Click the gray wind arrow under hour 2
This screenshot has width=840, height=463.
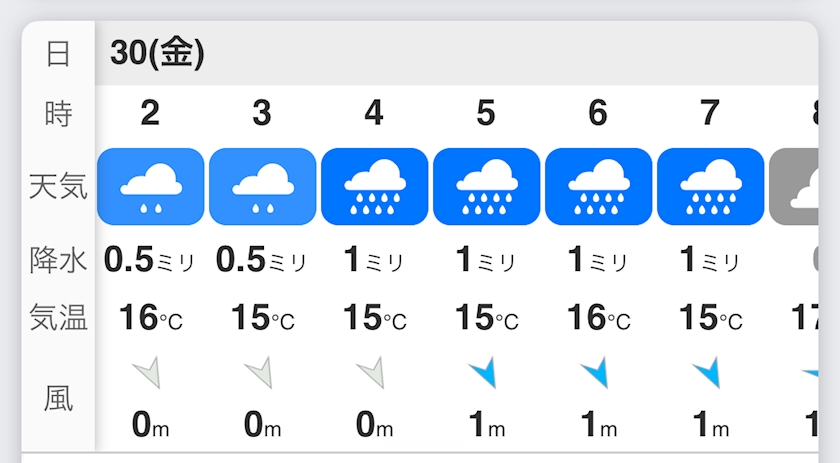point(148,374)
